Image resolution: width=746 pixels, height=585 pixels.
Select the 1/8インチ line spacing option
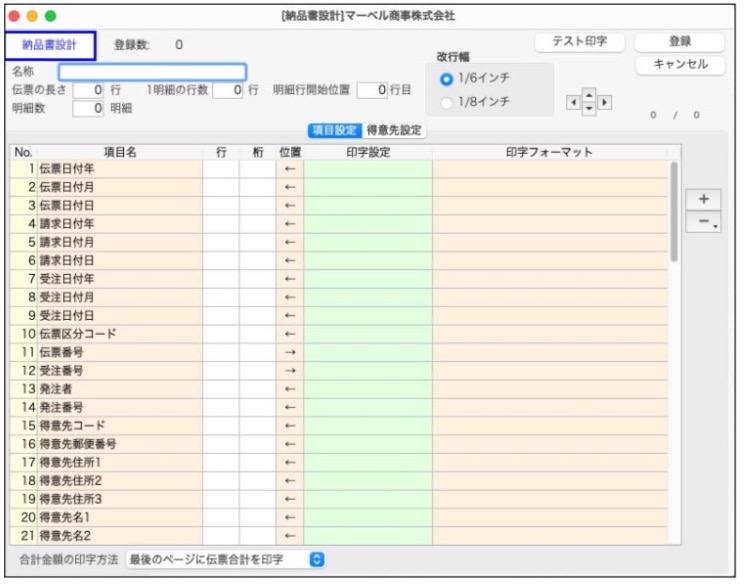[447, 102]
